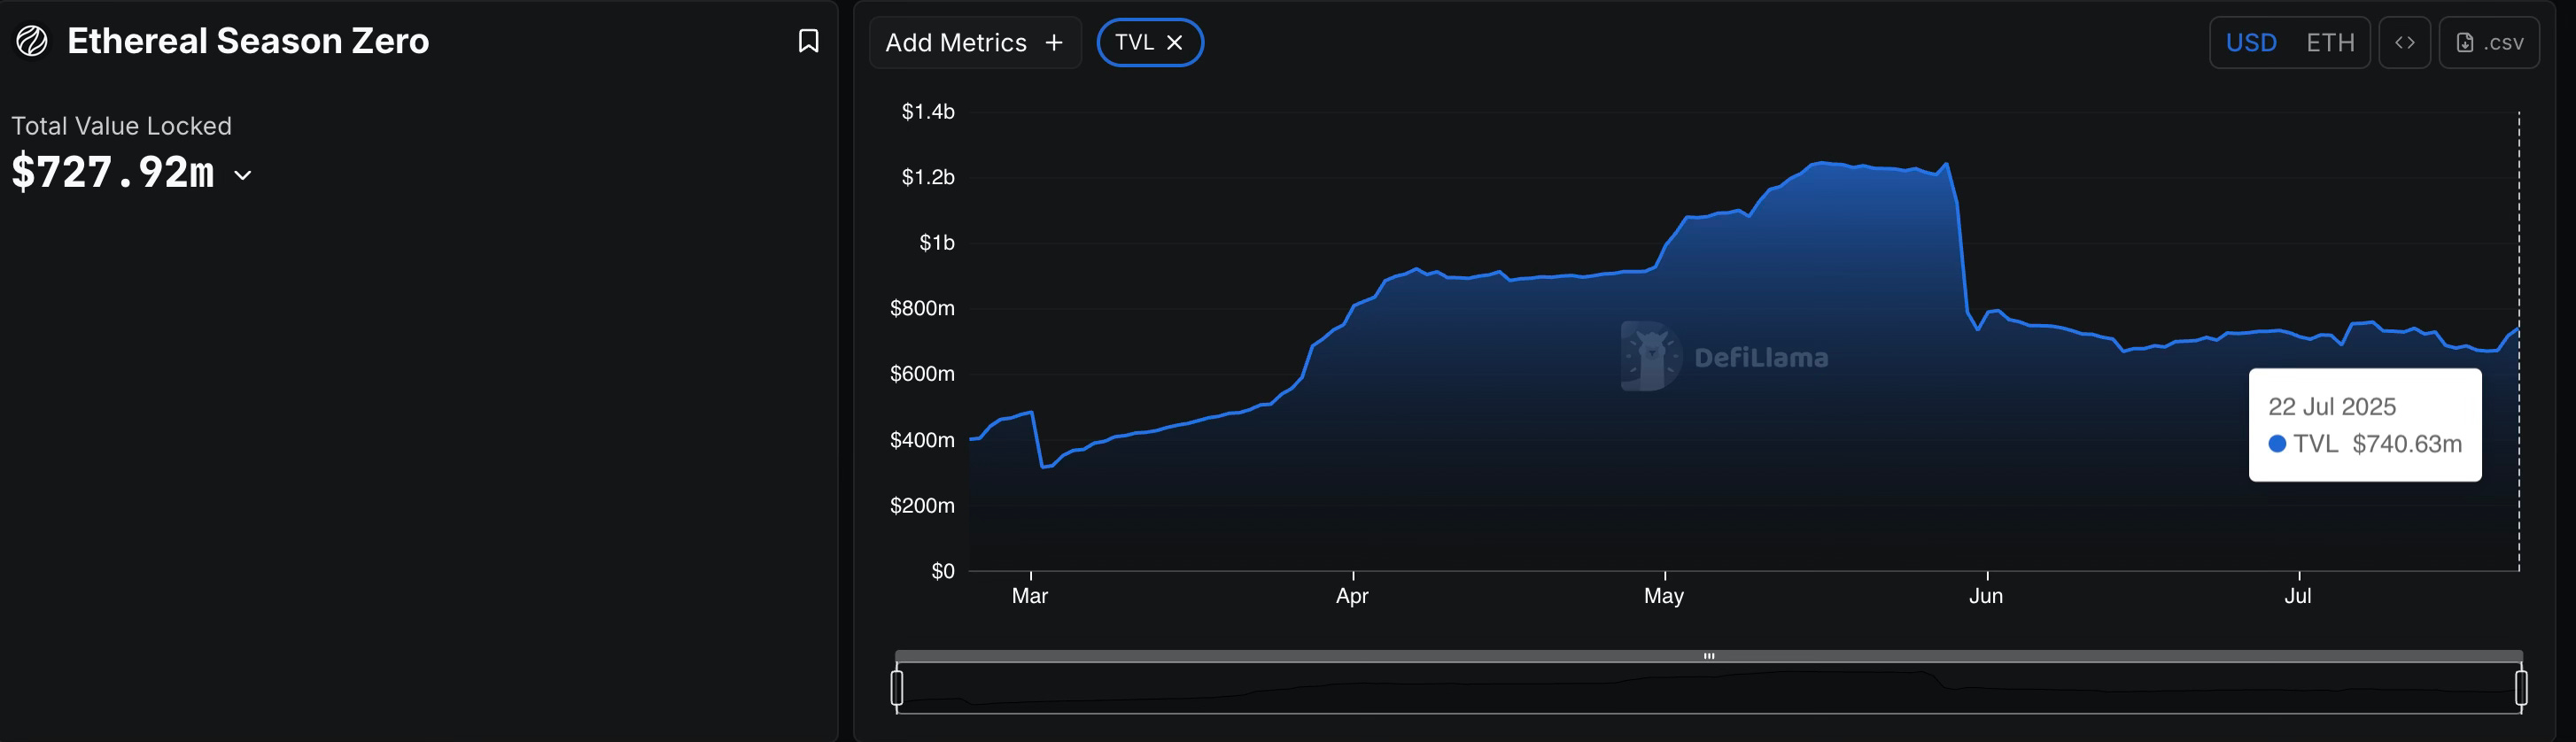Click the $200m y-axis label

[x=922, y=506]
